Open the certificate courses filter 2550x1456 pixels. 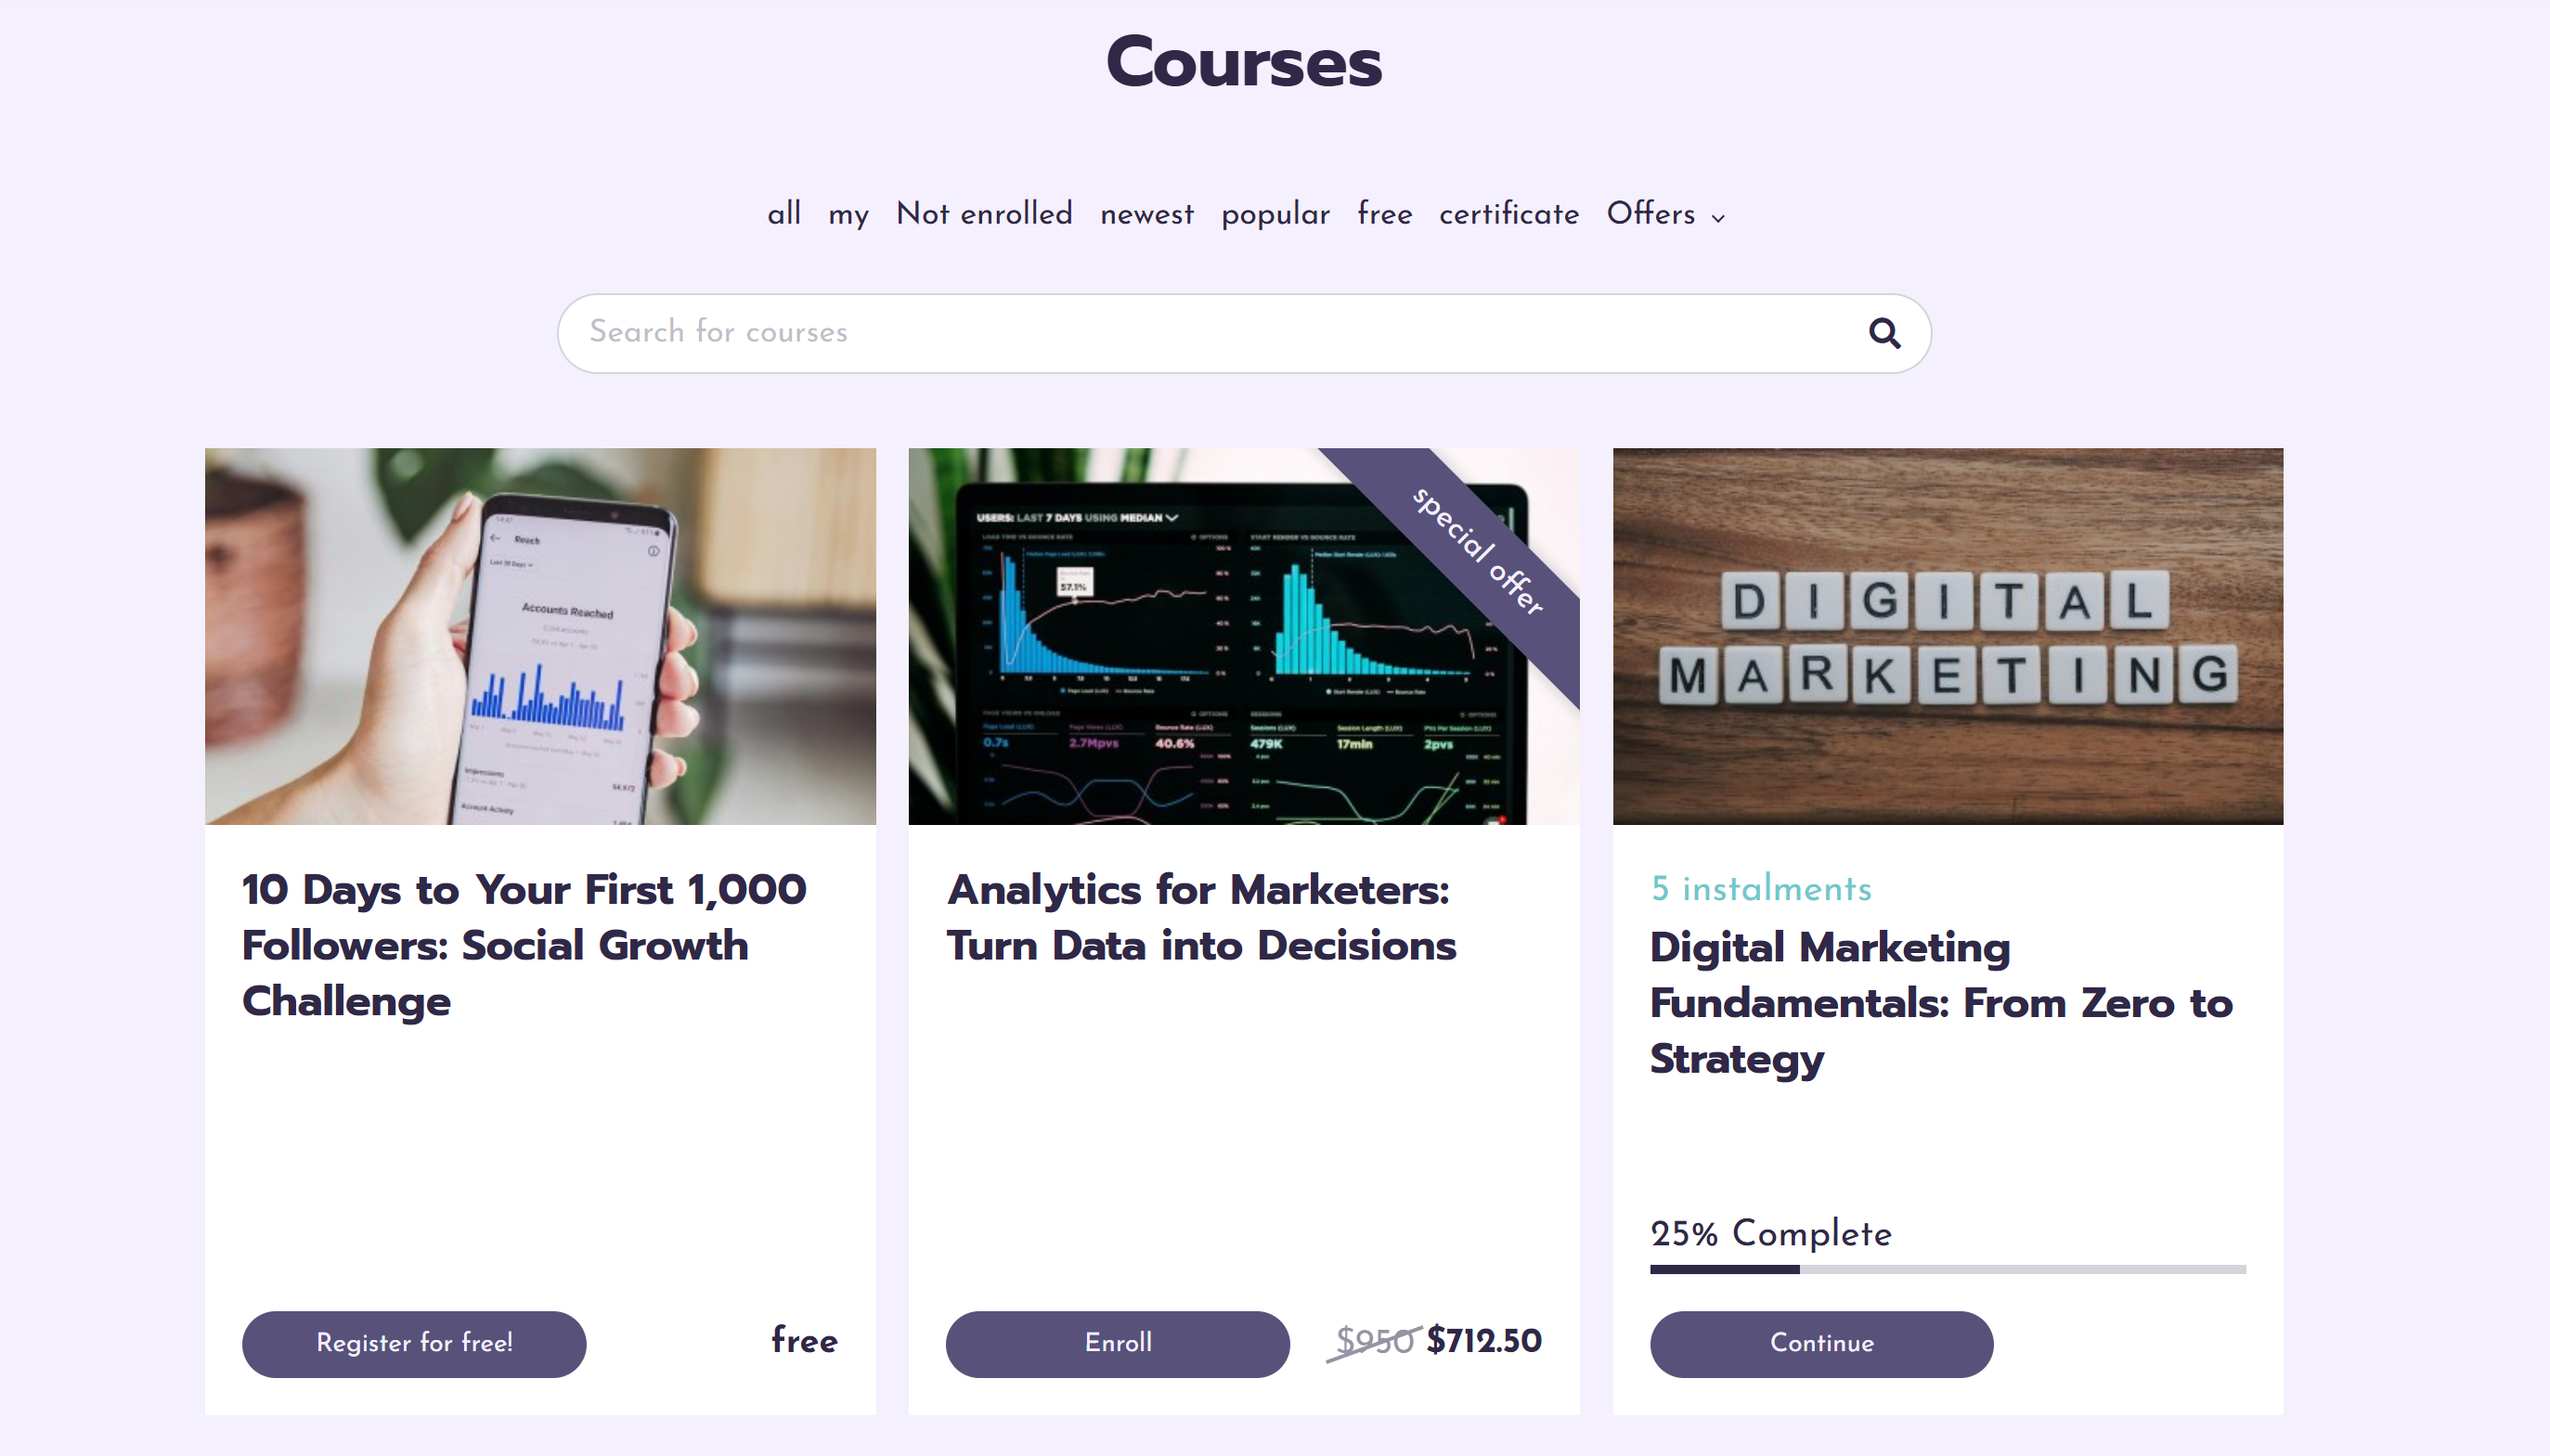click(x=1509, y=214)
